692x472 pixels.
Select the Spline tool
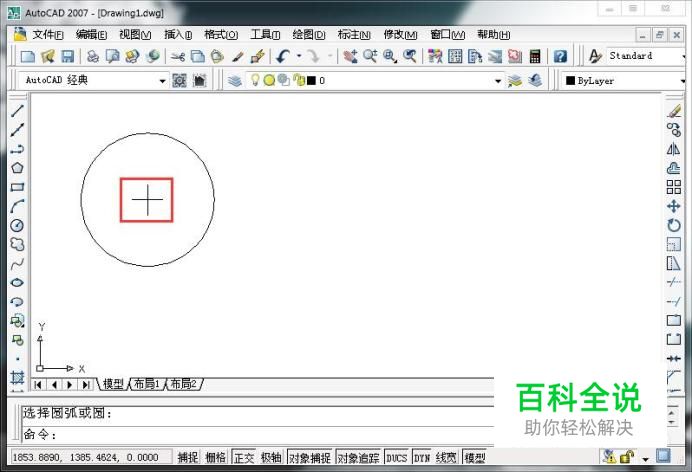point(17,264)
